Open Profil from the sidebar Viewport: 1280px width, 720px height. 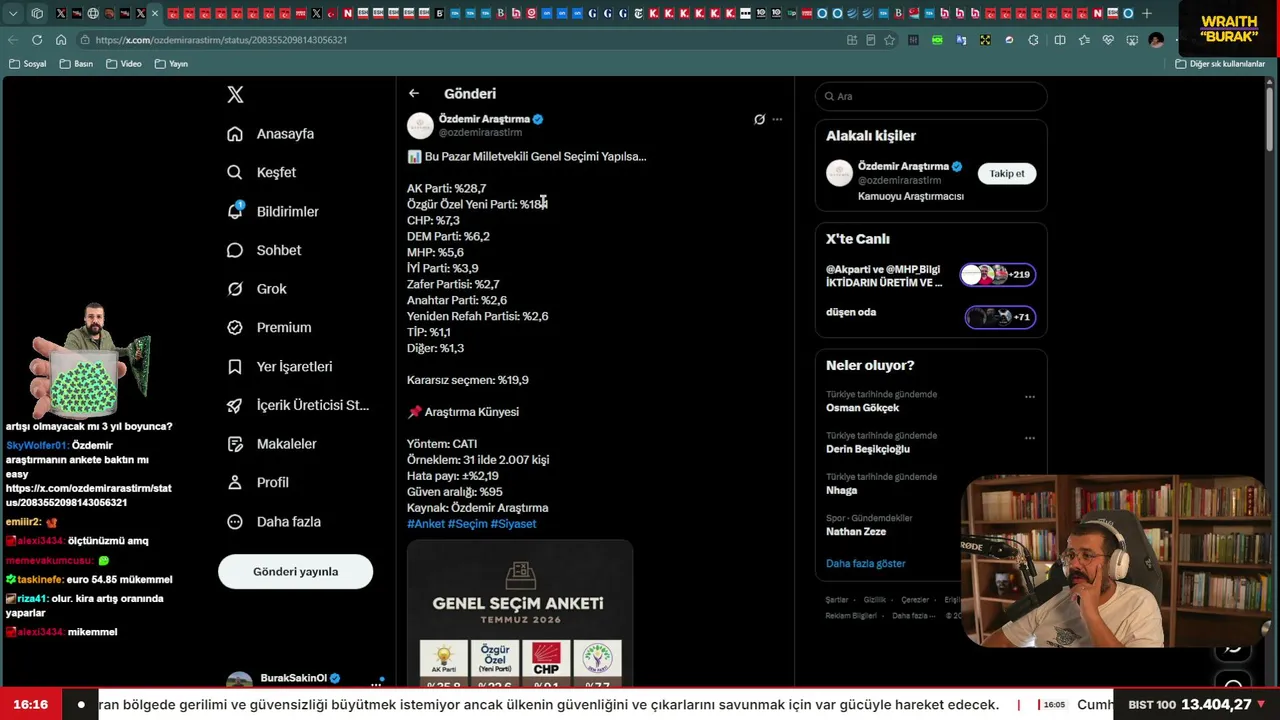pyautogui.click(x=257, y=482)
